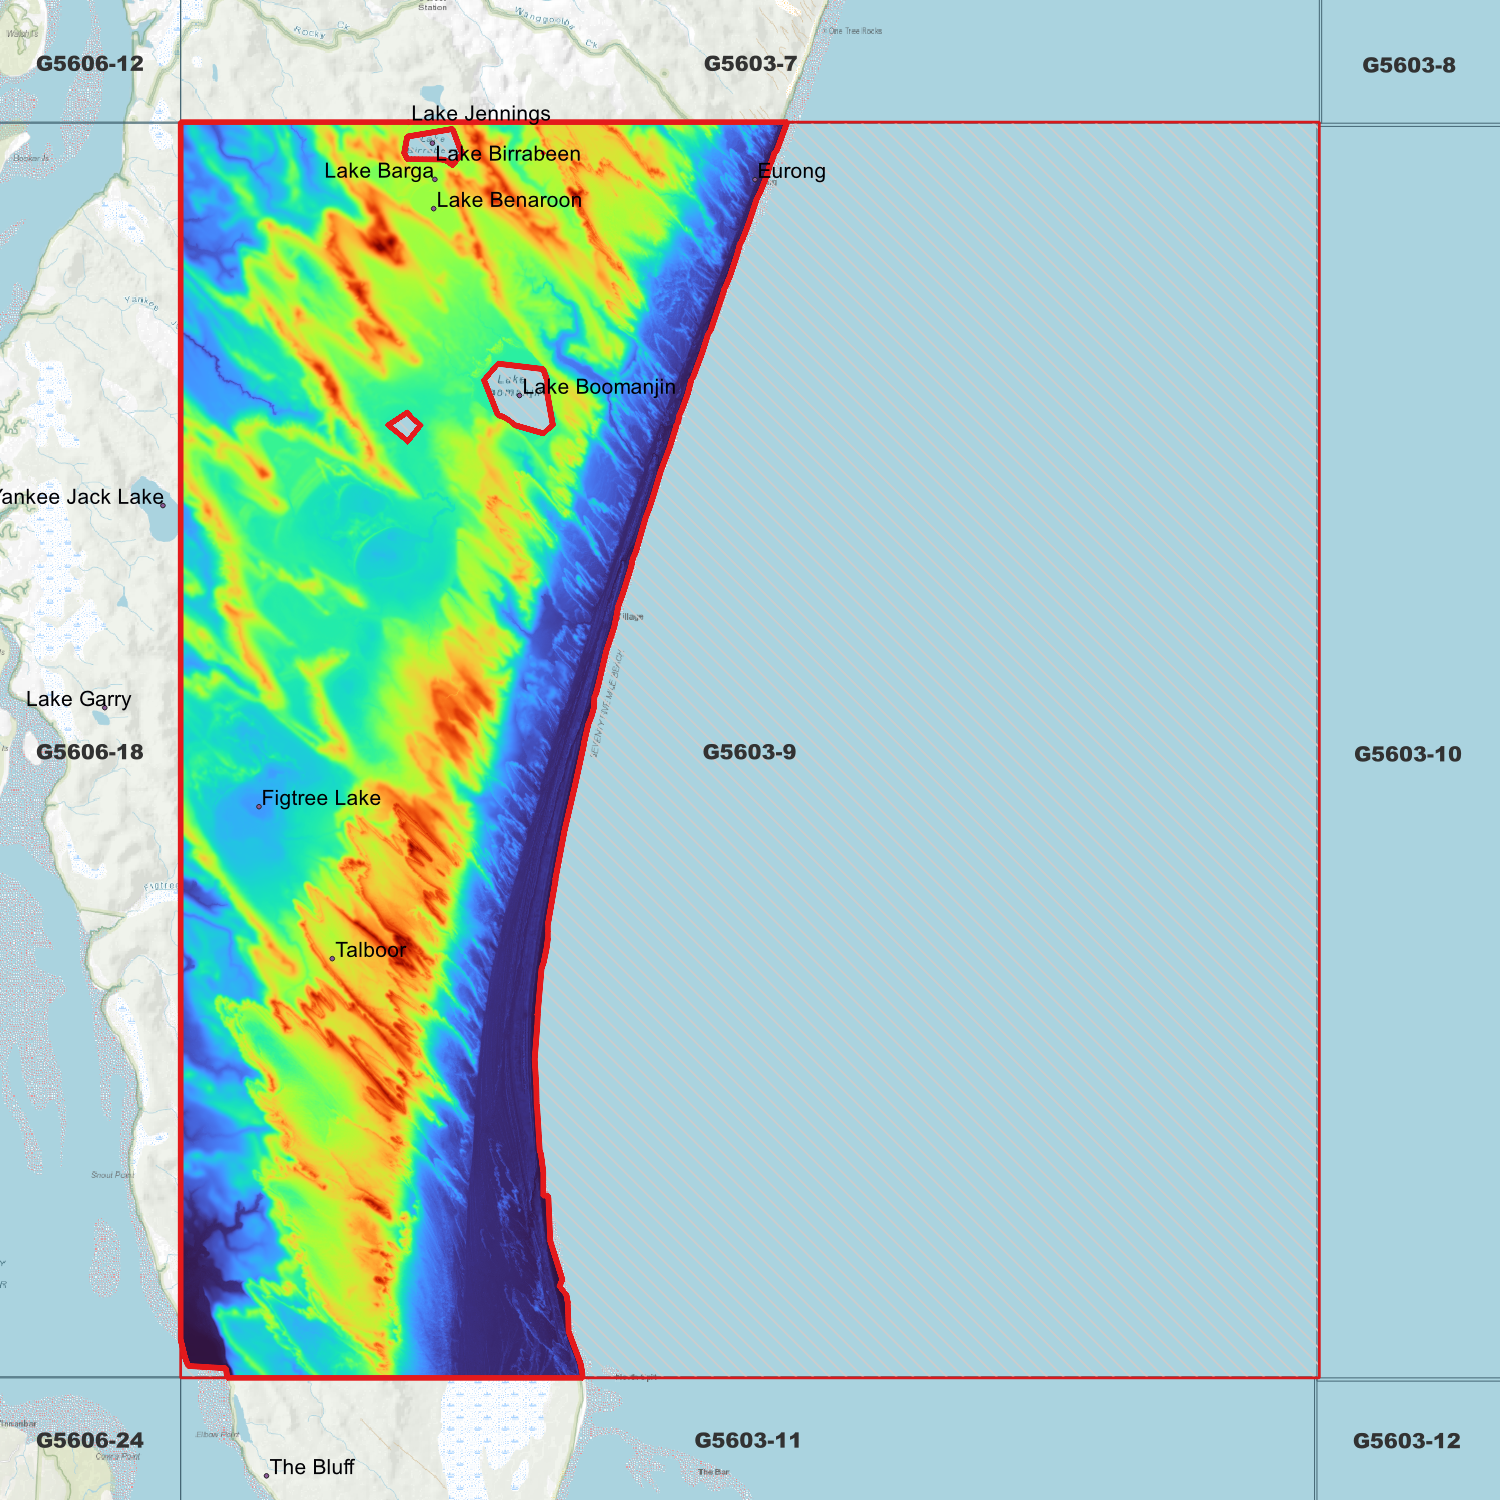Click the G5606-24 tile label

(90, 1440)
